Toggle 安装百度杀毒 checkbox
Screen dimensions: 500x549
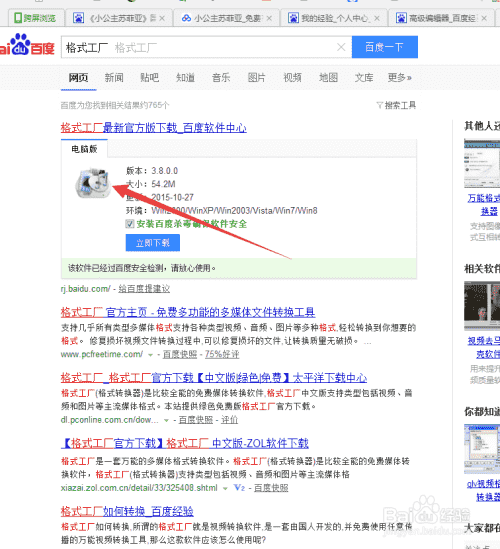pyautogui.click(x=130, y=224)
